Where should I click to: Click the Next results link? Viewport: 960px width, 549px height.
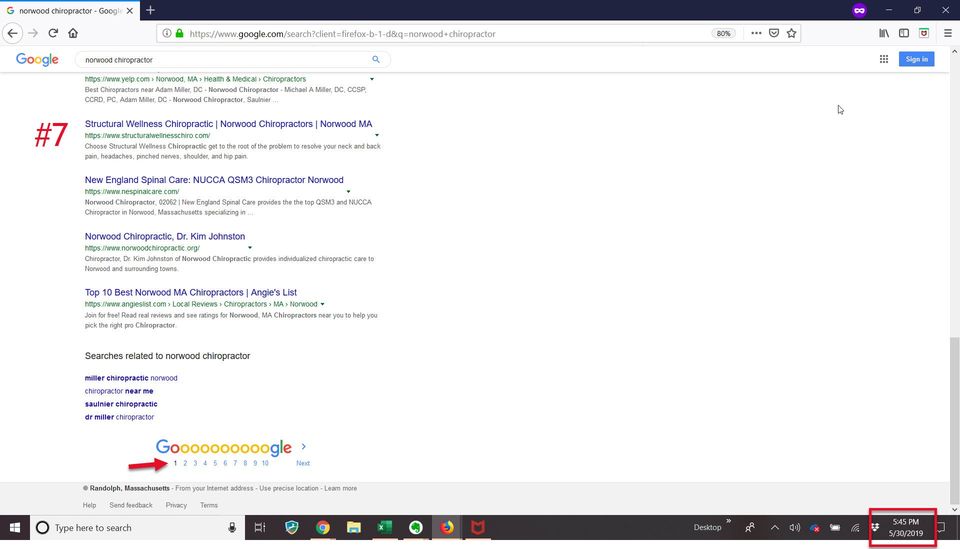pyautogui.click(x=303, y=463)
